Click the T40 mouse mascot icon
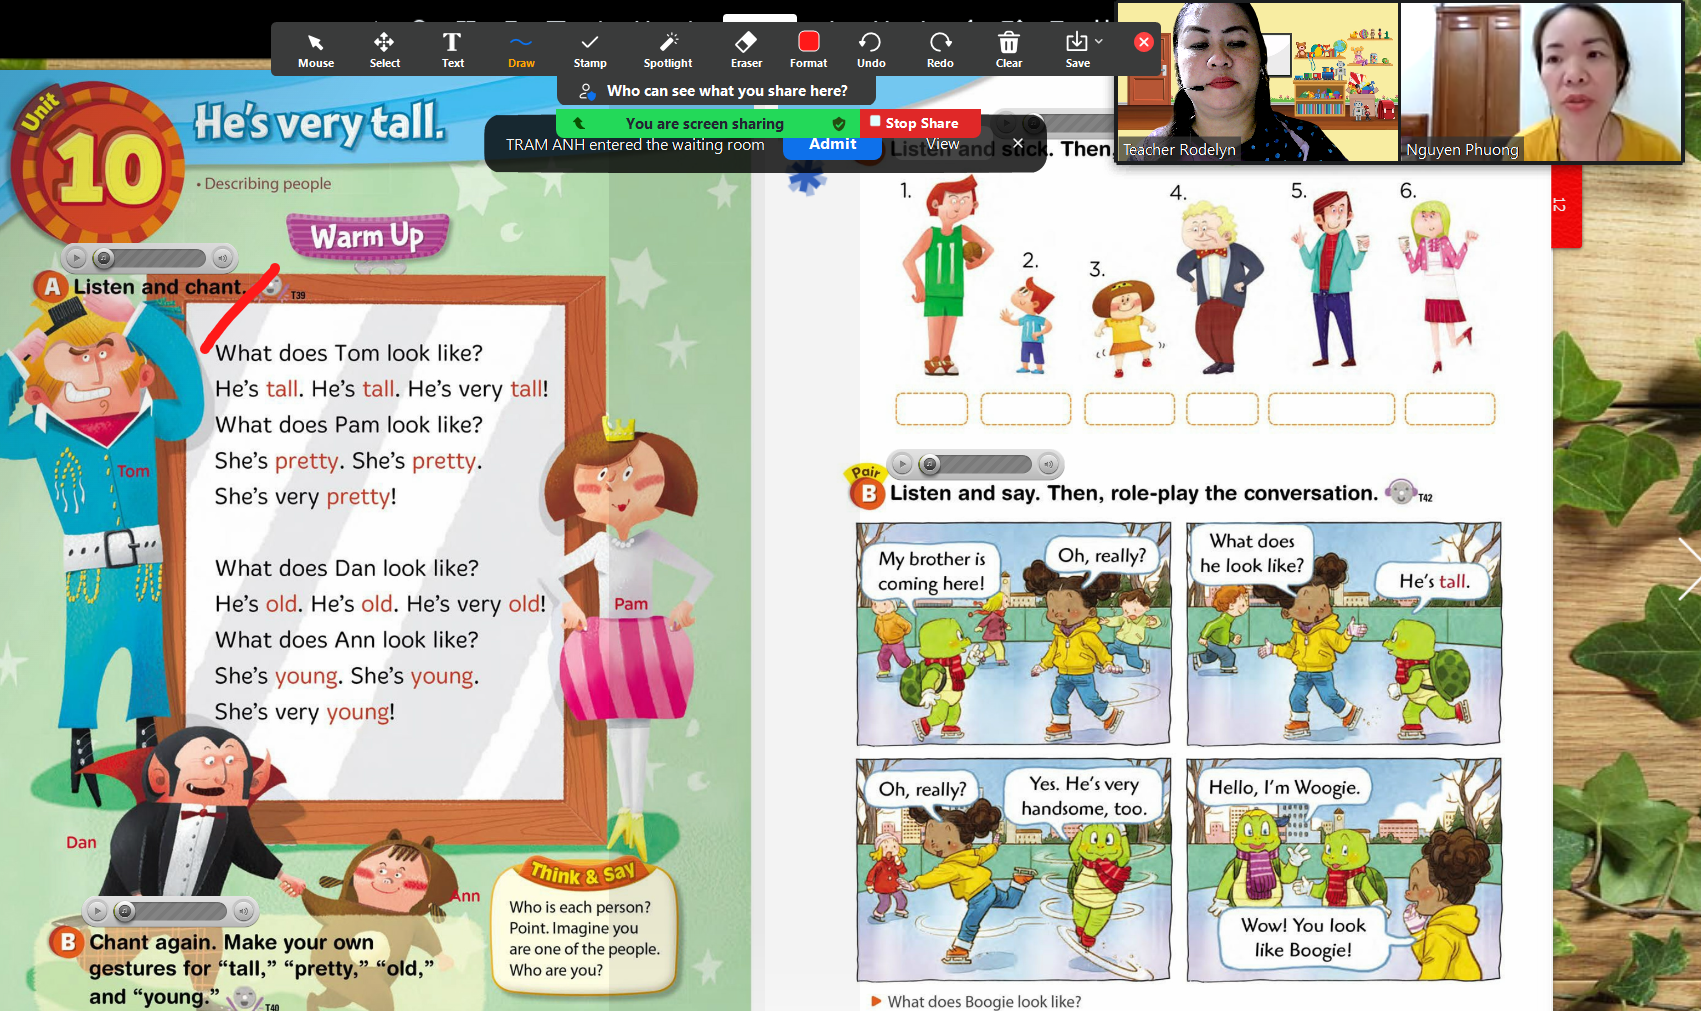This screenshot has height=1011, width=1701. point(244,999)
